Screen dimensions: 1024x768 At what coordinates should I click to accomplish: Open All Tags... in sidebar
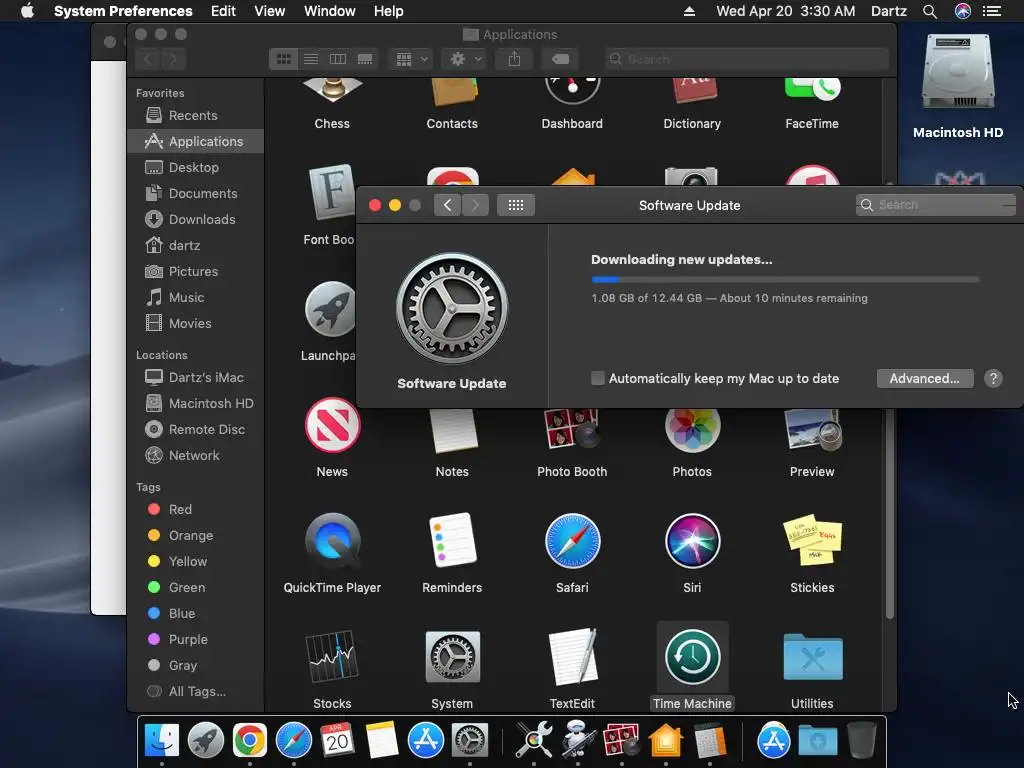tap(197, 691)
